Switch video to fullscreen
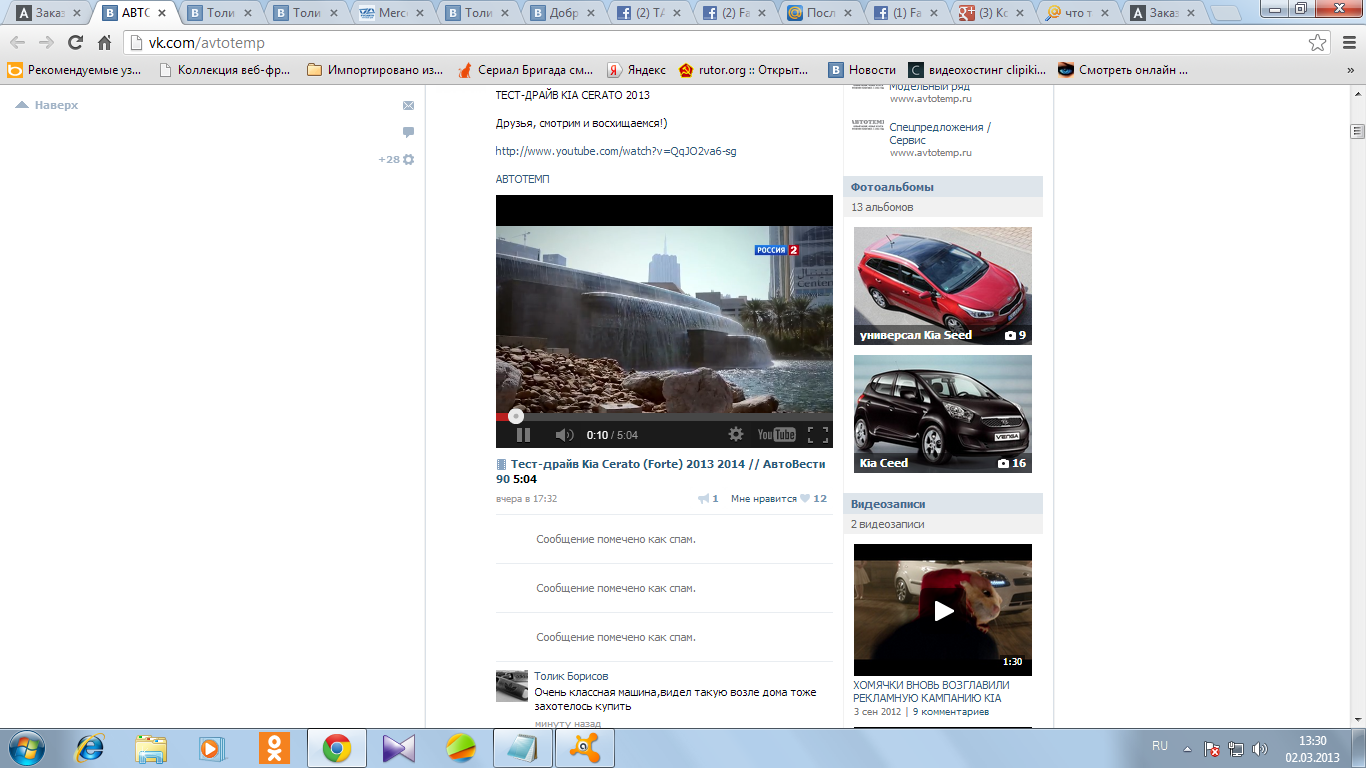The height and width of the screenshot is (768, 1366). pyautogui.click(x=818, y=435)
